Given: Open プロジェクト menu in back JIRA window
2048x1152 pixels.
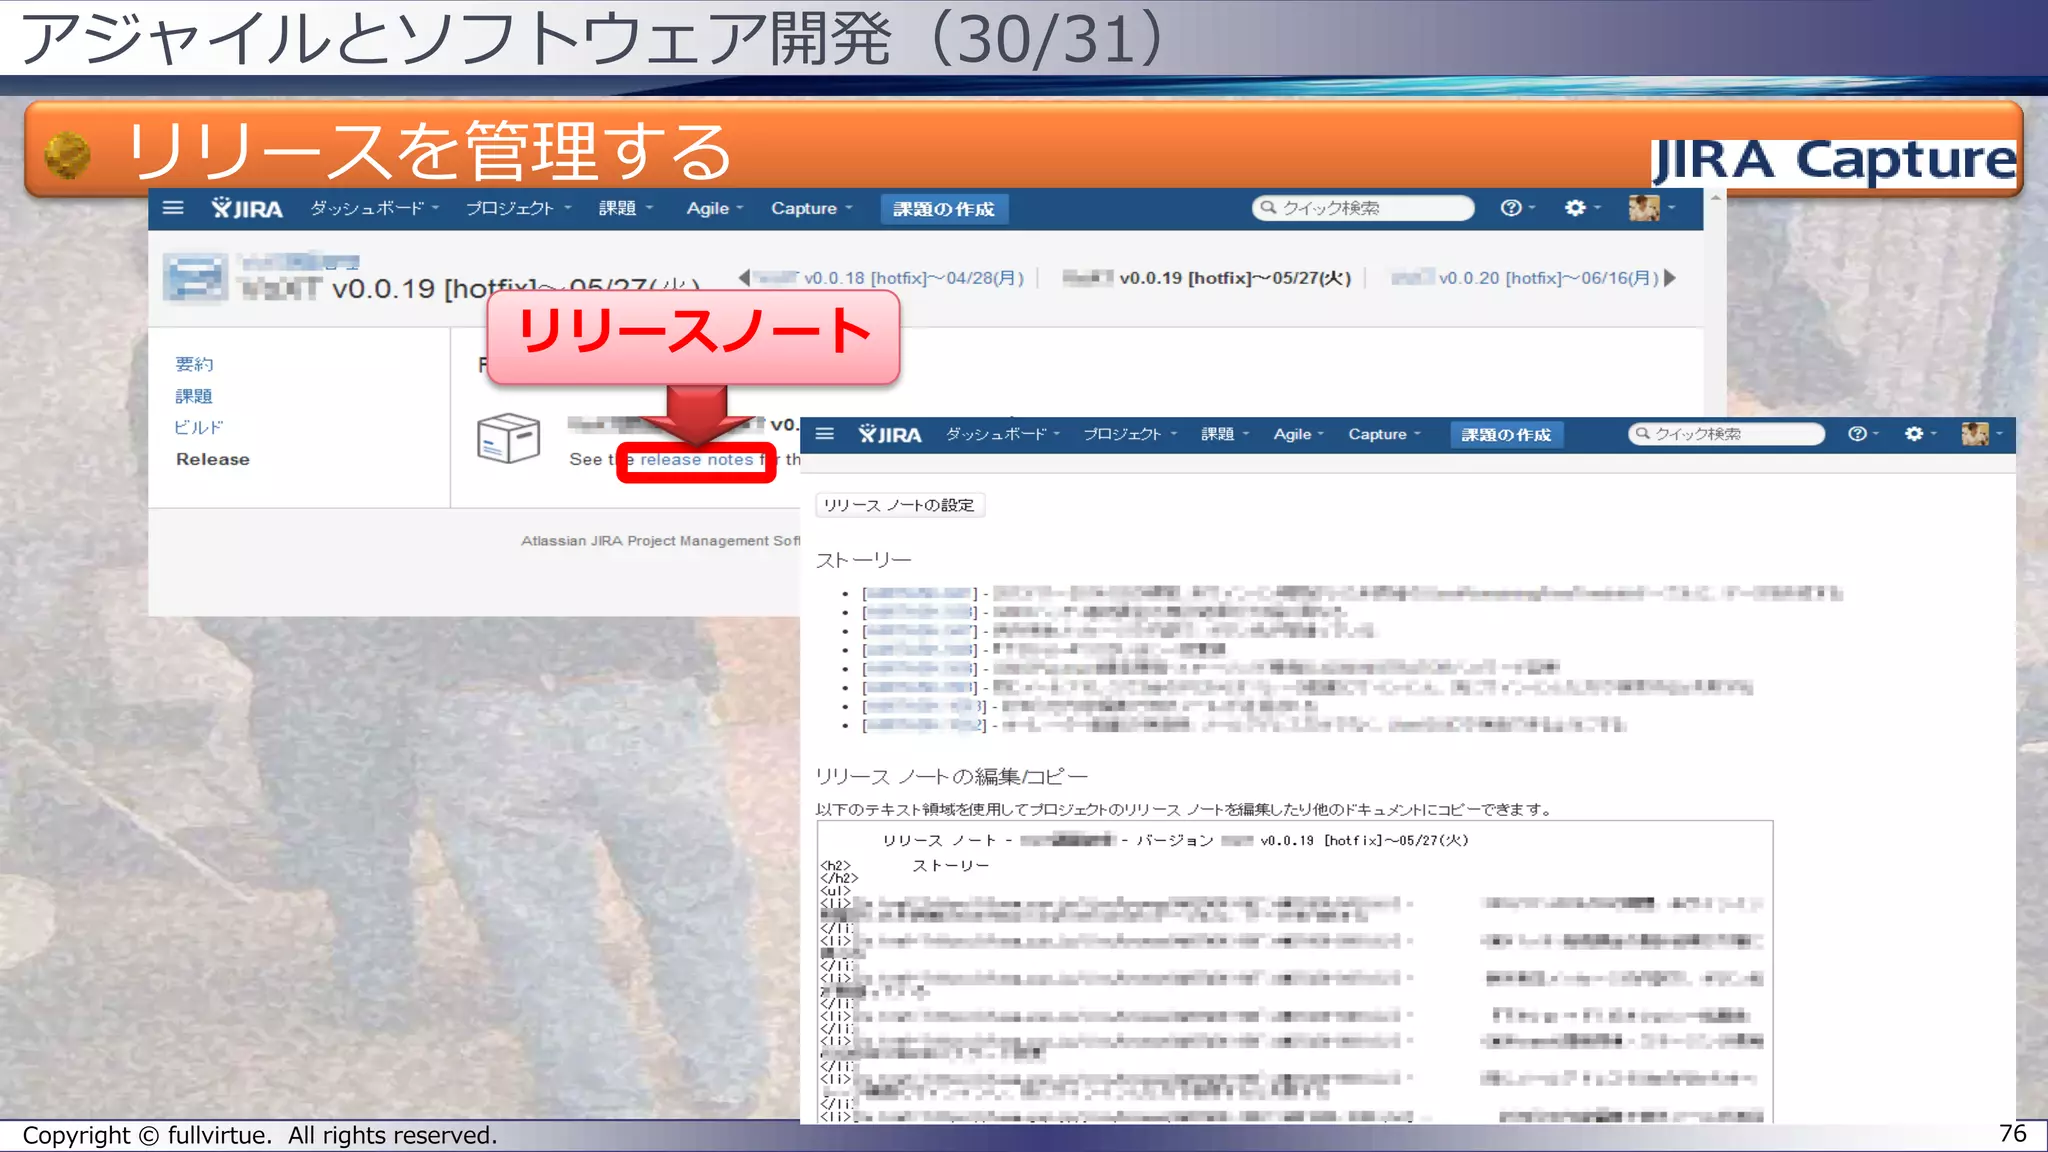Looking at the screenshot, I should pyautogui.click(x=518, y=208).
